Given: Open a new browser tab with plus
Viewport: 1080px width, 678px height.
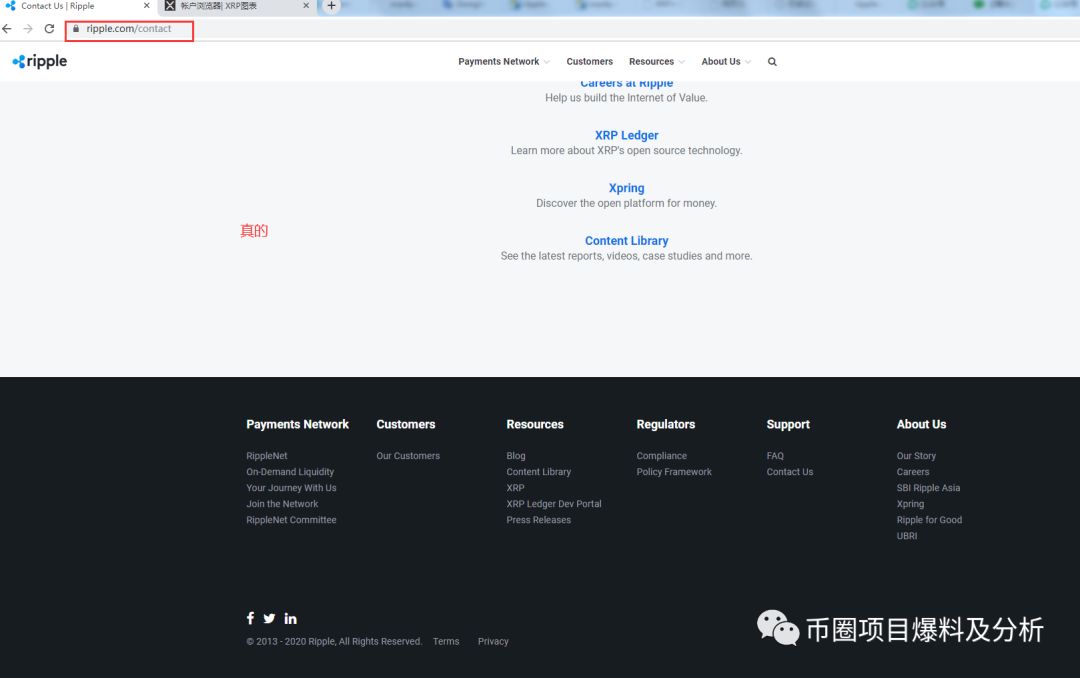Looking at the screenshot, I should tap(331, 6).
